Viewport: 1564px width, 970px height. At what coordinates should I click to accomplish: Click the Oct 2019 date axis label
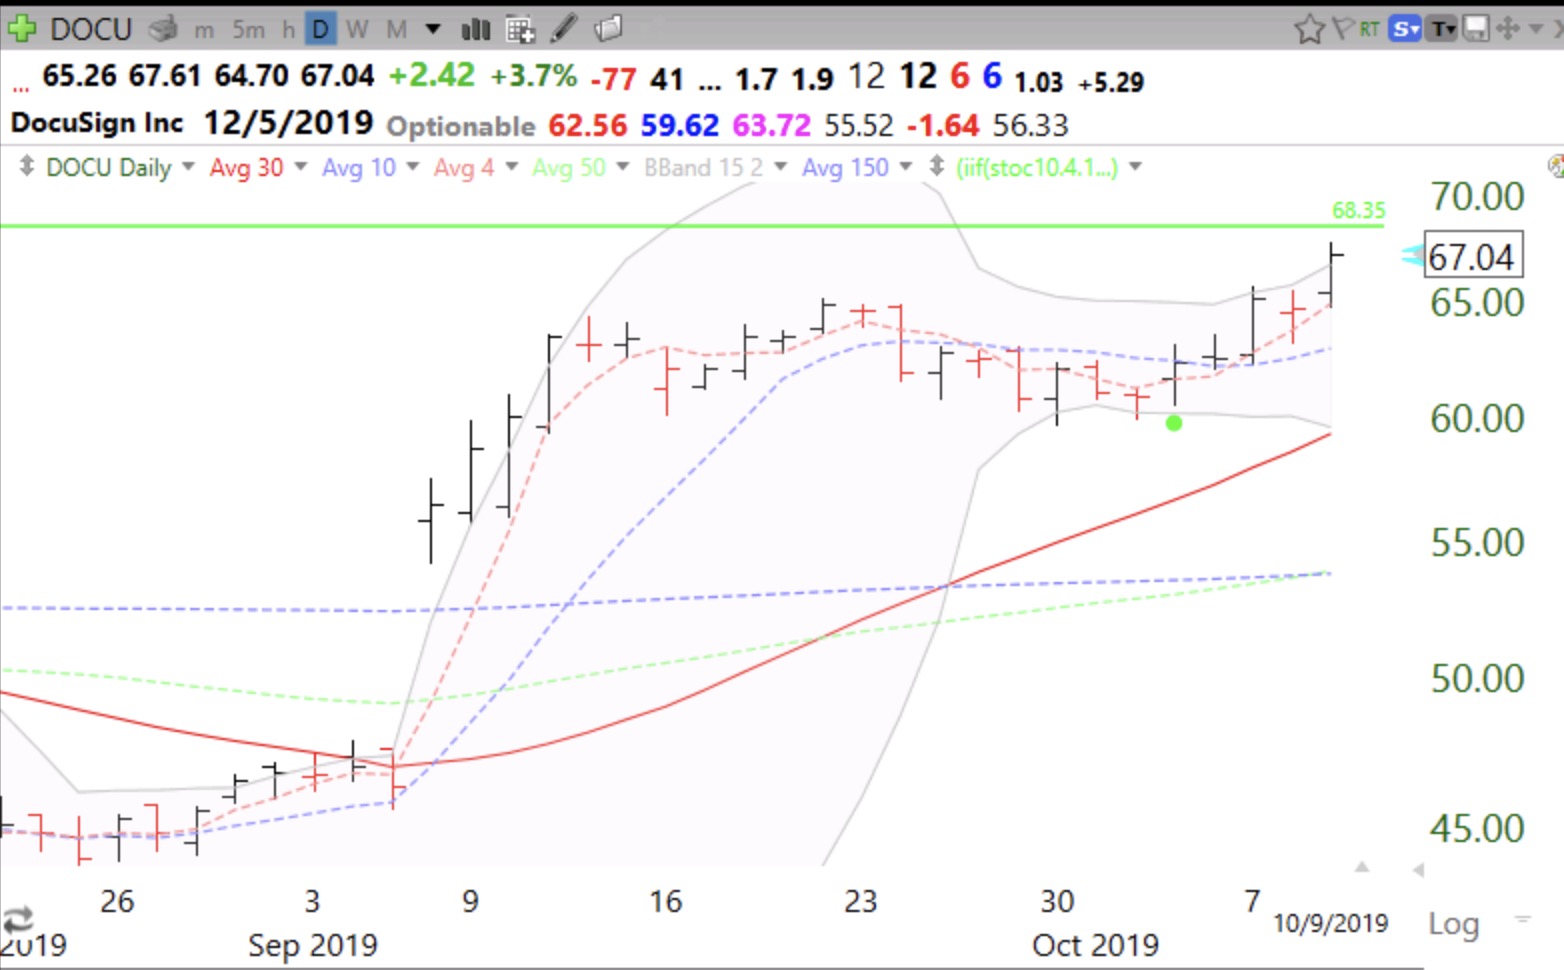(1095, 945)
